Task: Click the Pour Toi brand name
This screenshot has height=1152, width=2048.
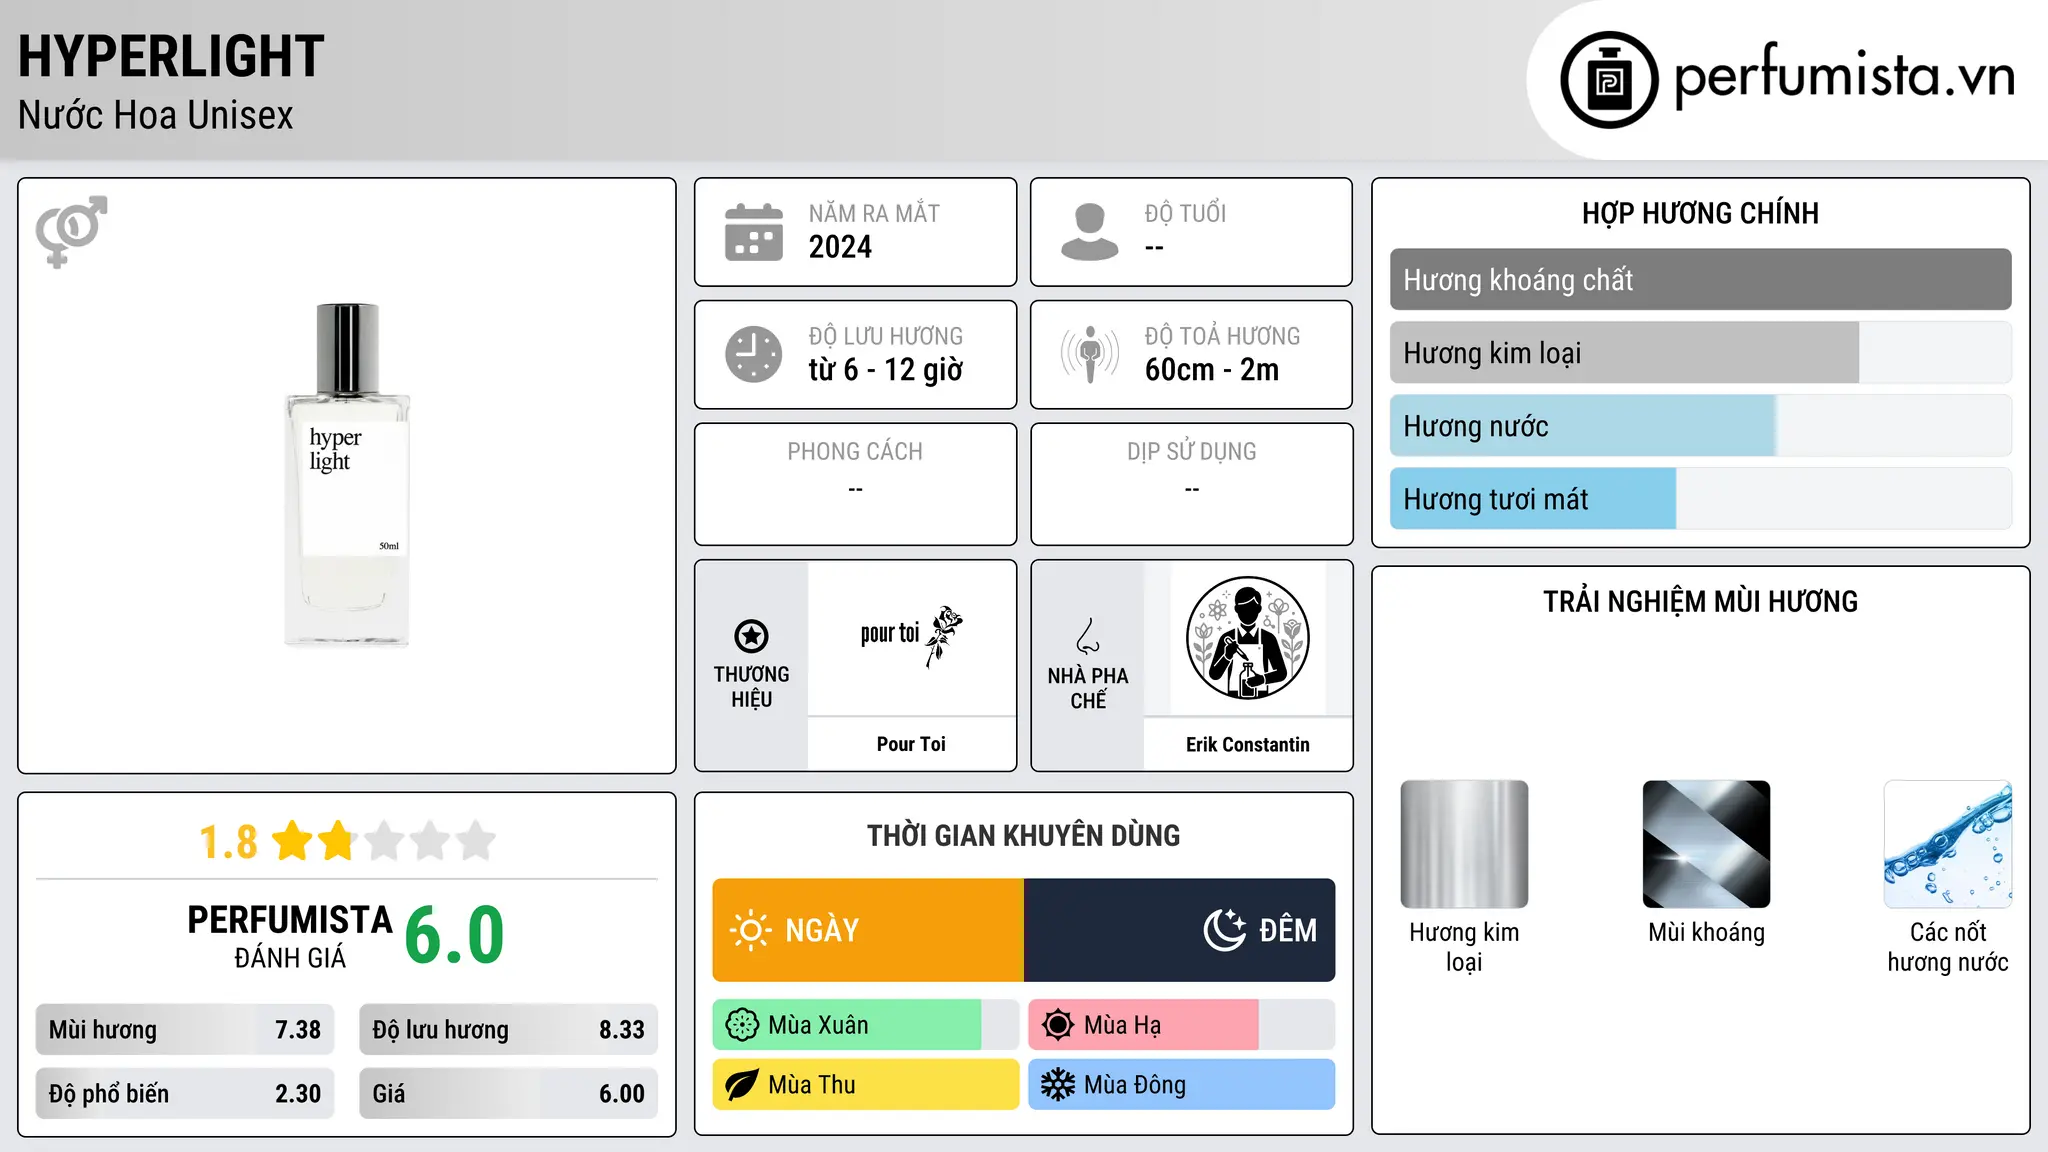Action: pos(911,744)
